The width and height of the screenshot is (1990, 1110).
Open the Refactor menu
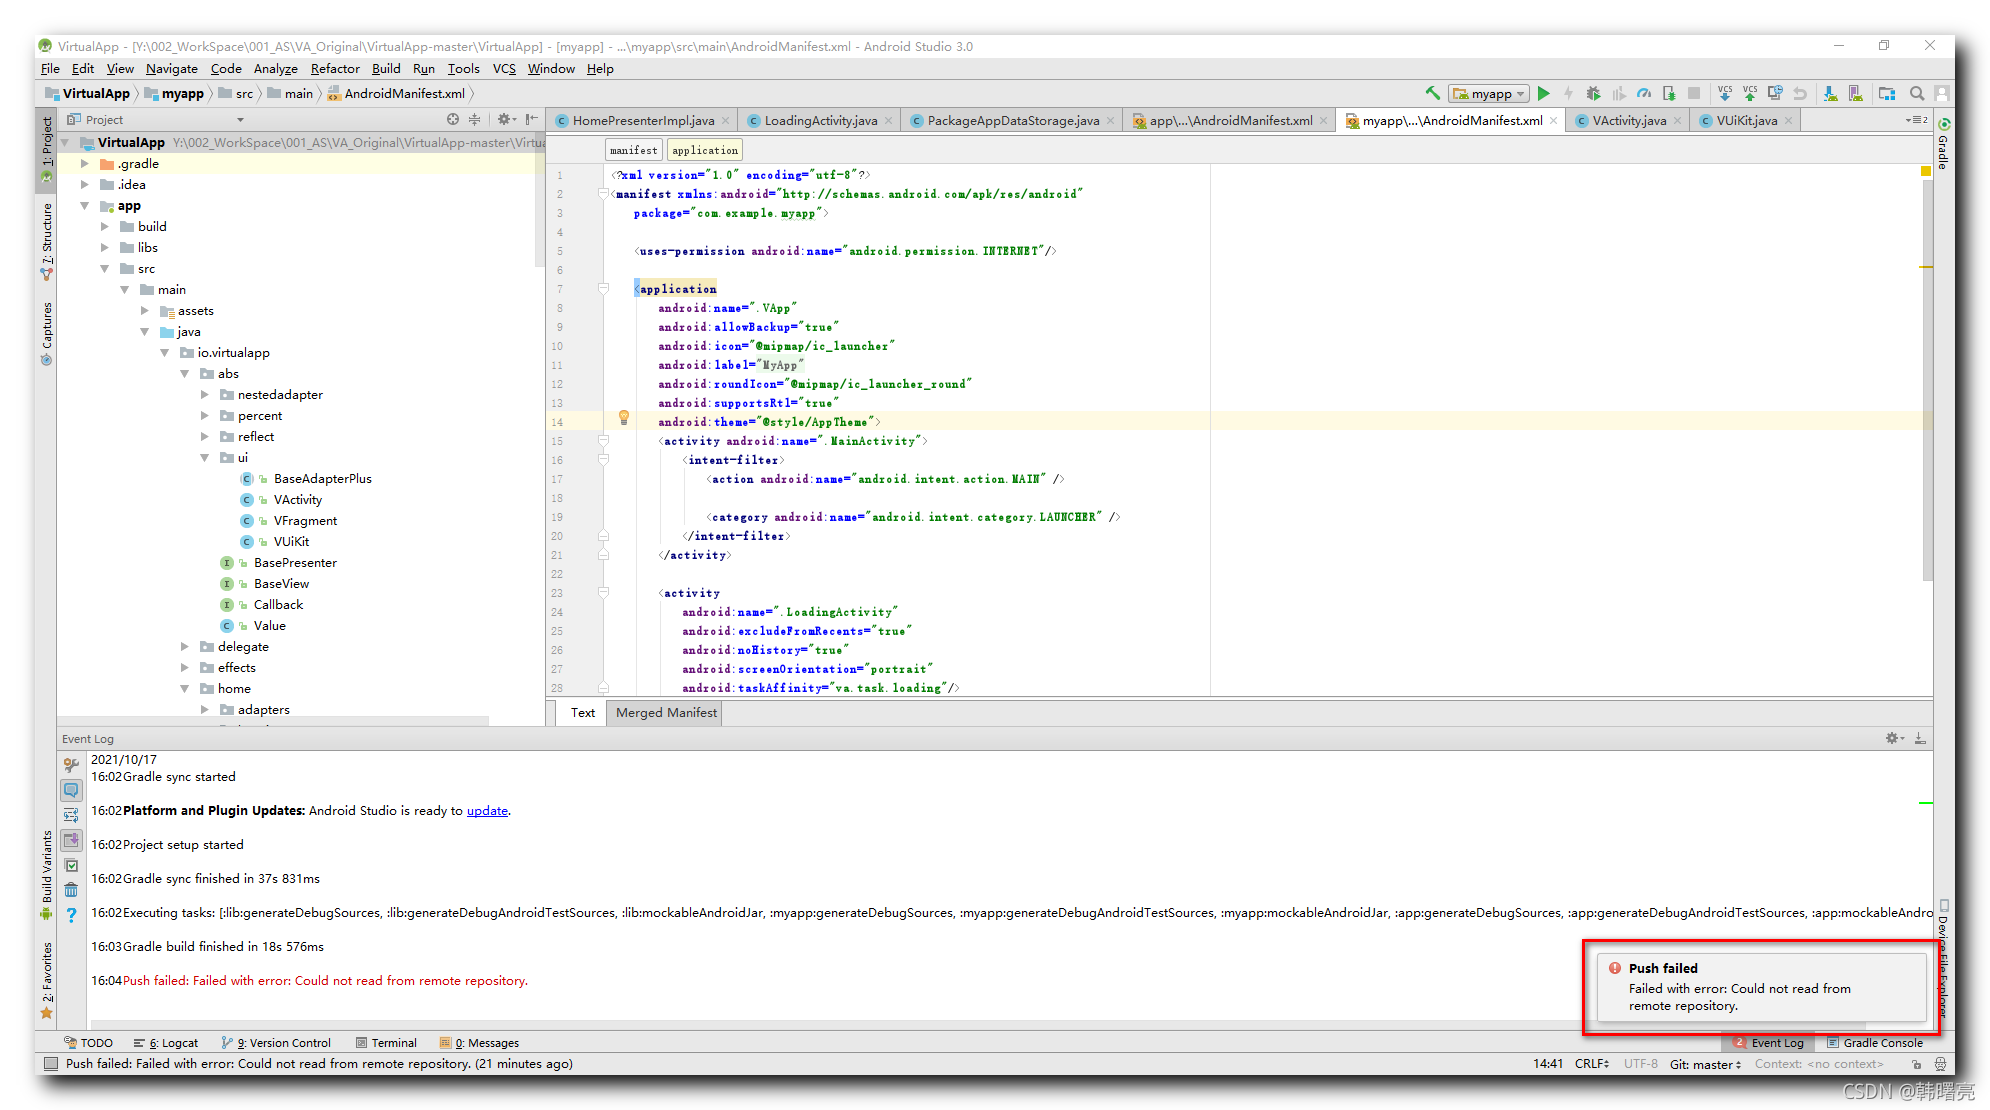click(x=334, y=69)
